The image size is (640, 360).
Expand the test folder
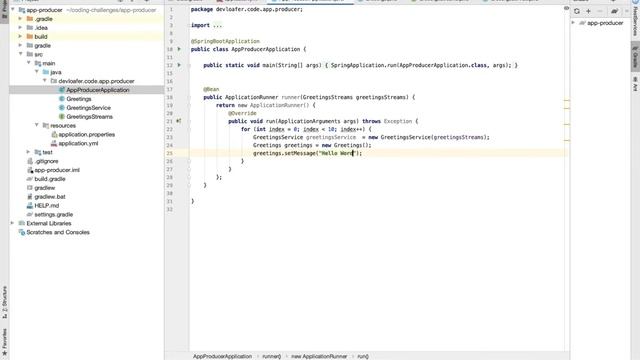(x=29, y=152)
